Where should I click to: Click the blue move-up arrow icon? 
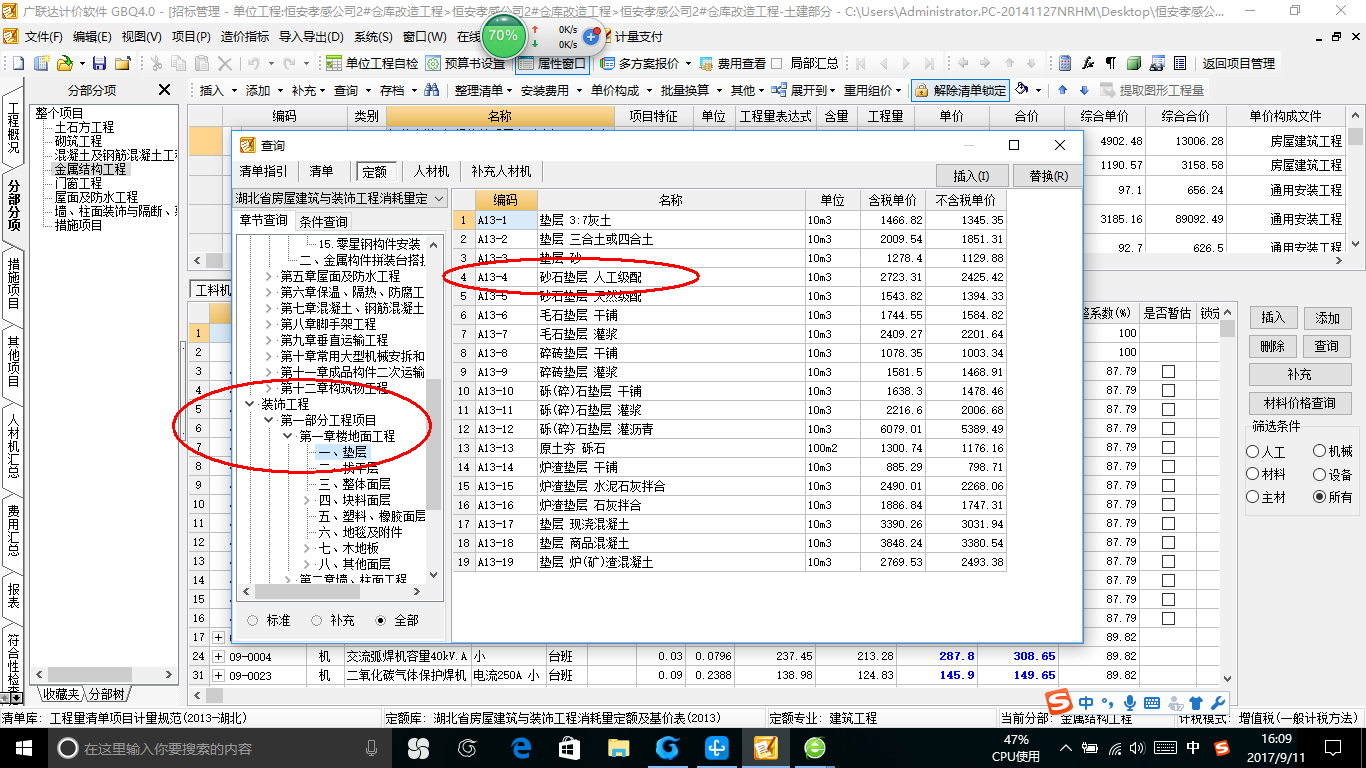1062,90
